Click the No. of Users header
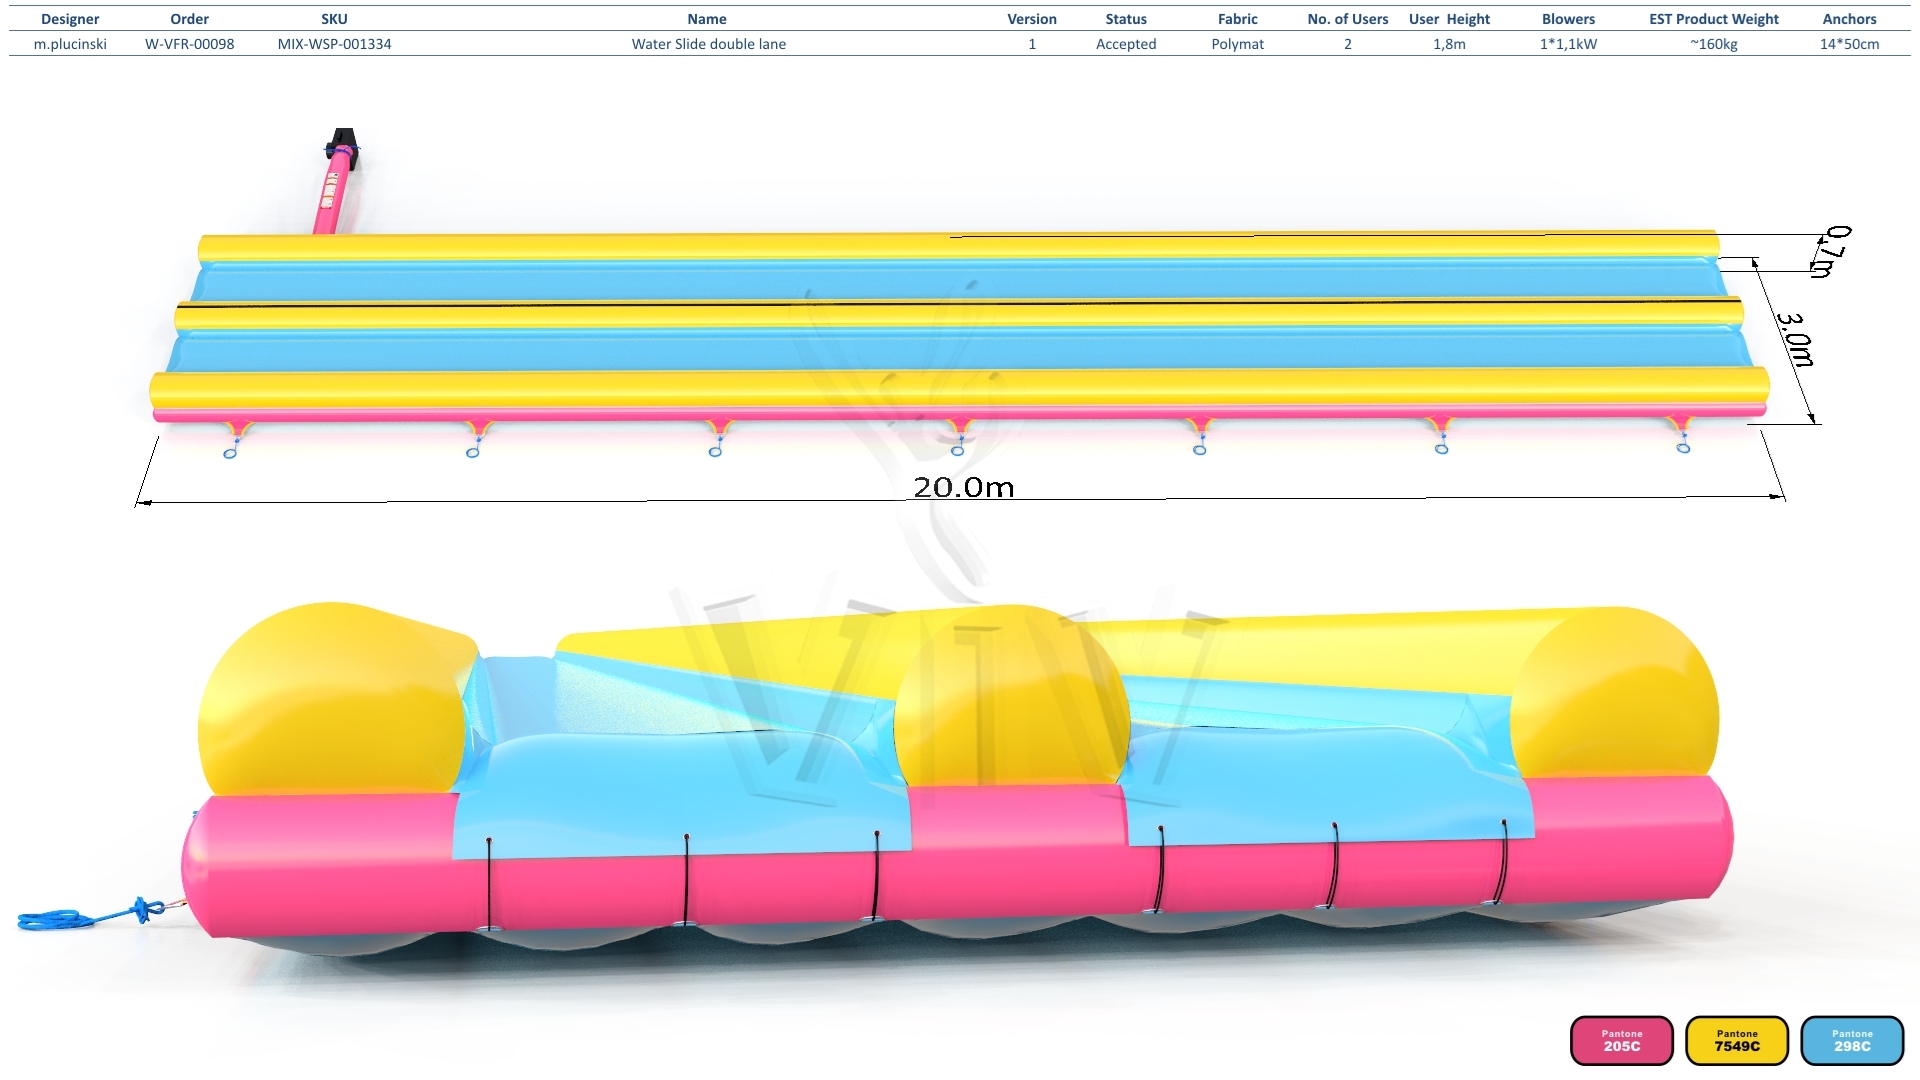This screenshot has width=1920, height=1080. click(1348, 19)
